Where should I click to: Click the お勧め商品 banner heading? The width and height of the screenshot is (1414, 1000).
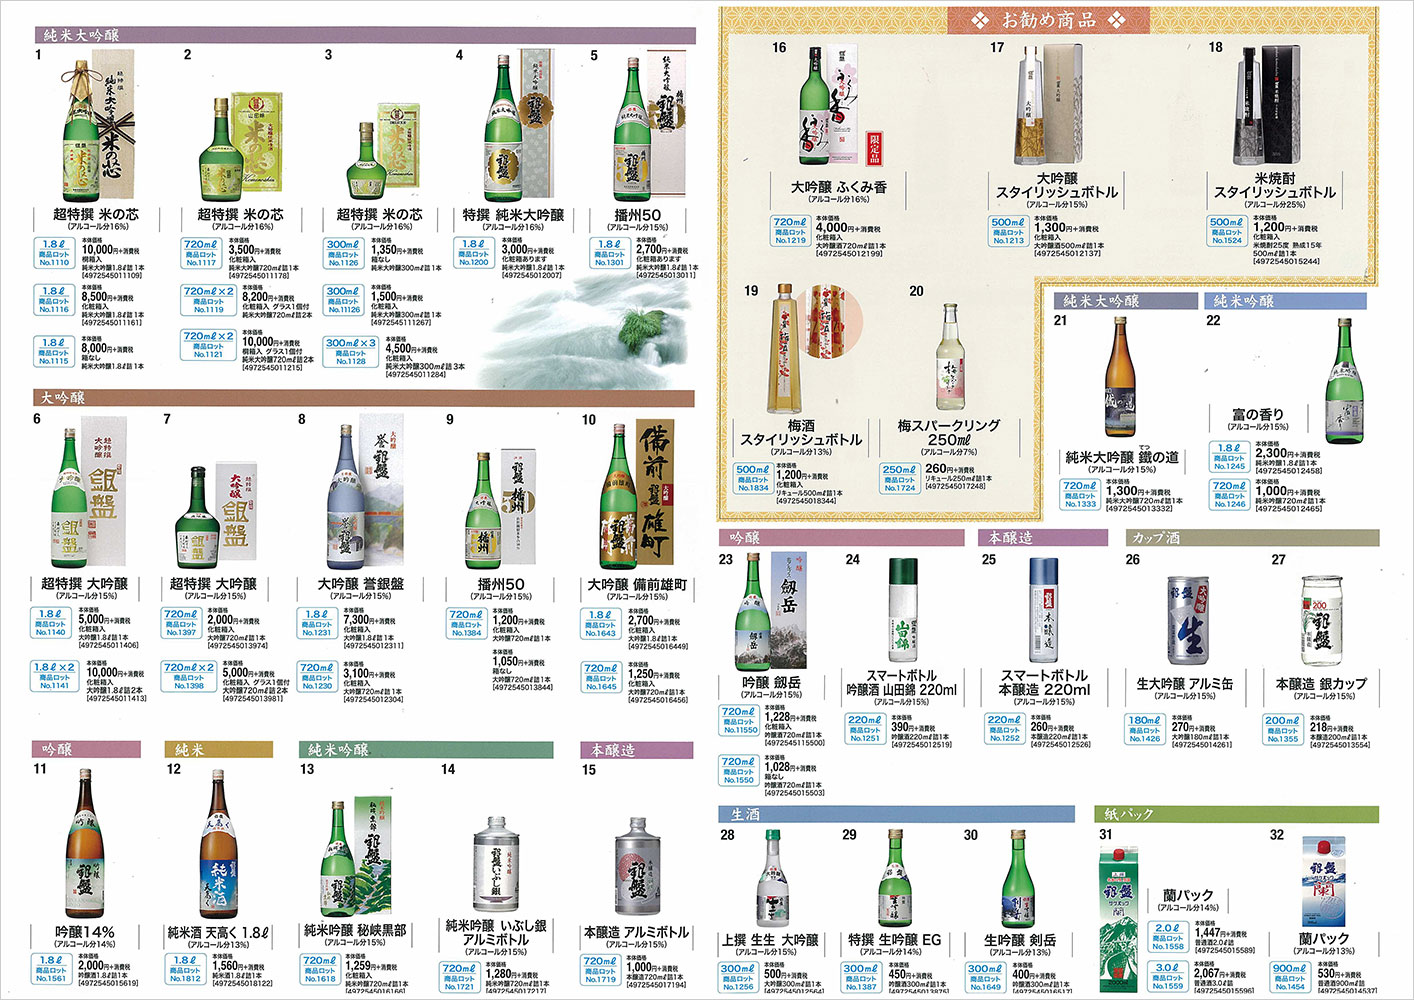(1049, 19)
